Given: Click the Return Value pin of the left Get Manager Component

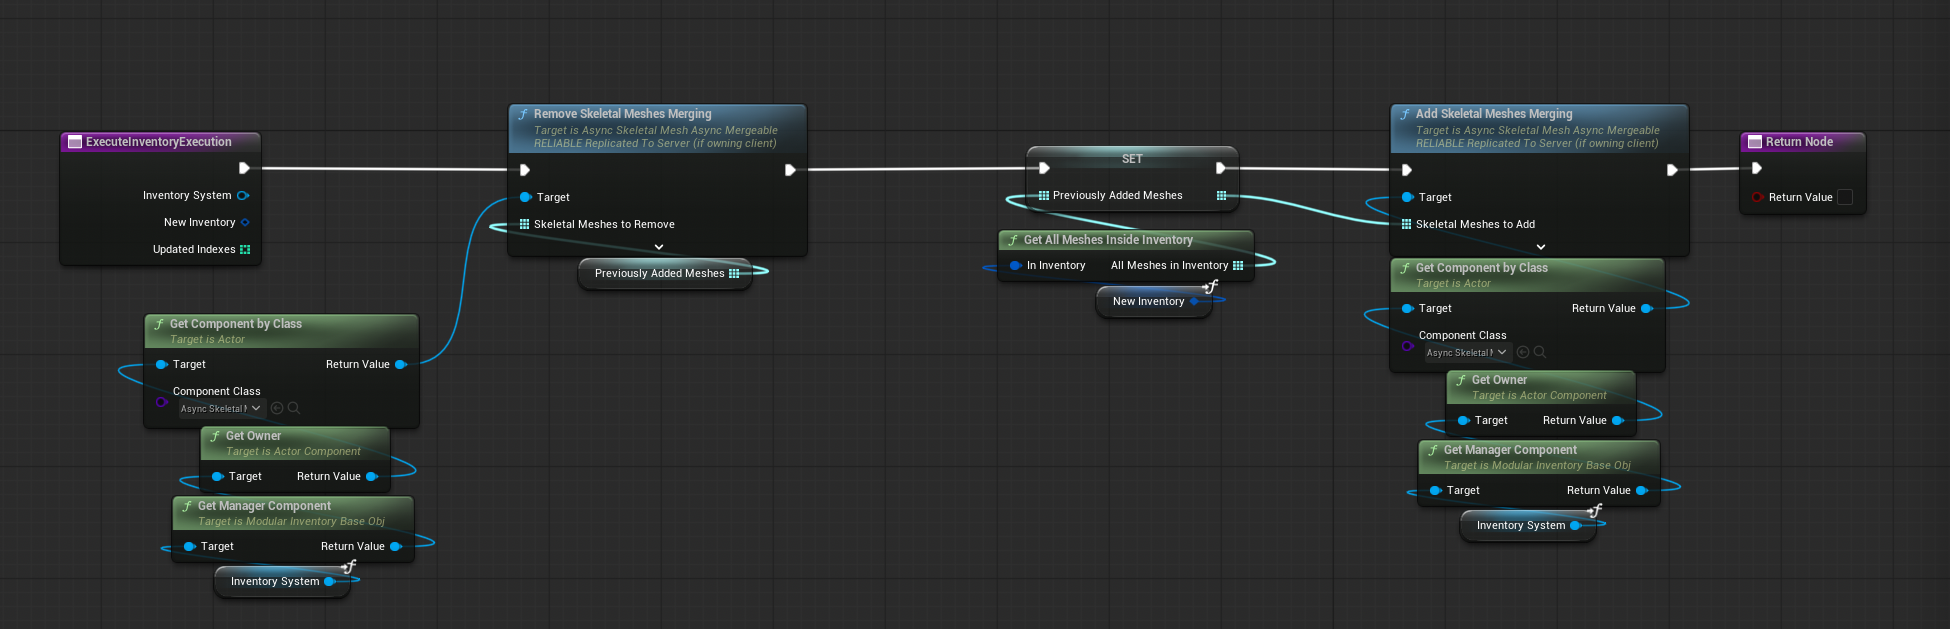Looking at the screenshot, I should click(x=396, y=546).
